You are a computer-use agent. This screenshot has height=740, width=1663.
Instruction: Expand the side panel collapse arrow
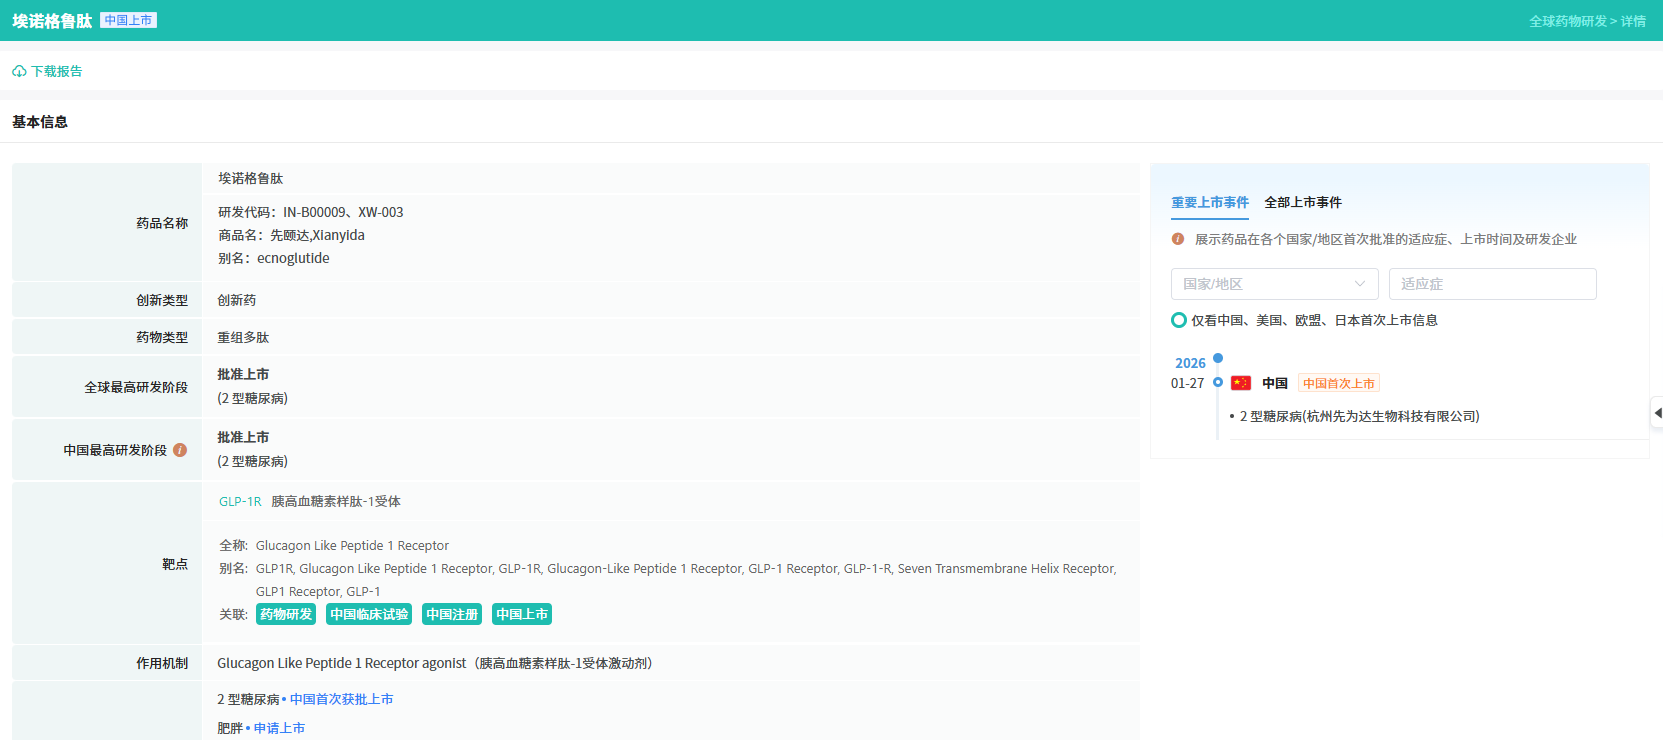[x=1657, y=413]
